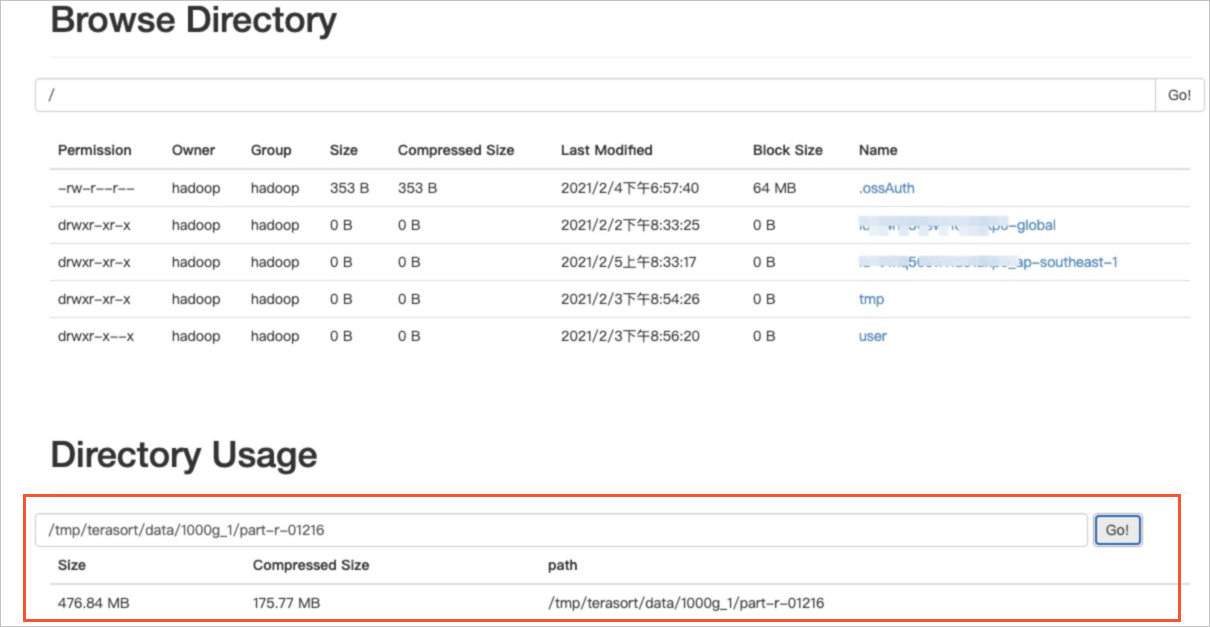Click the Last Modified column header
This screenshot has width=1210, height=627.
[x=606, y=150]
